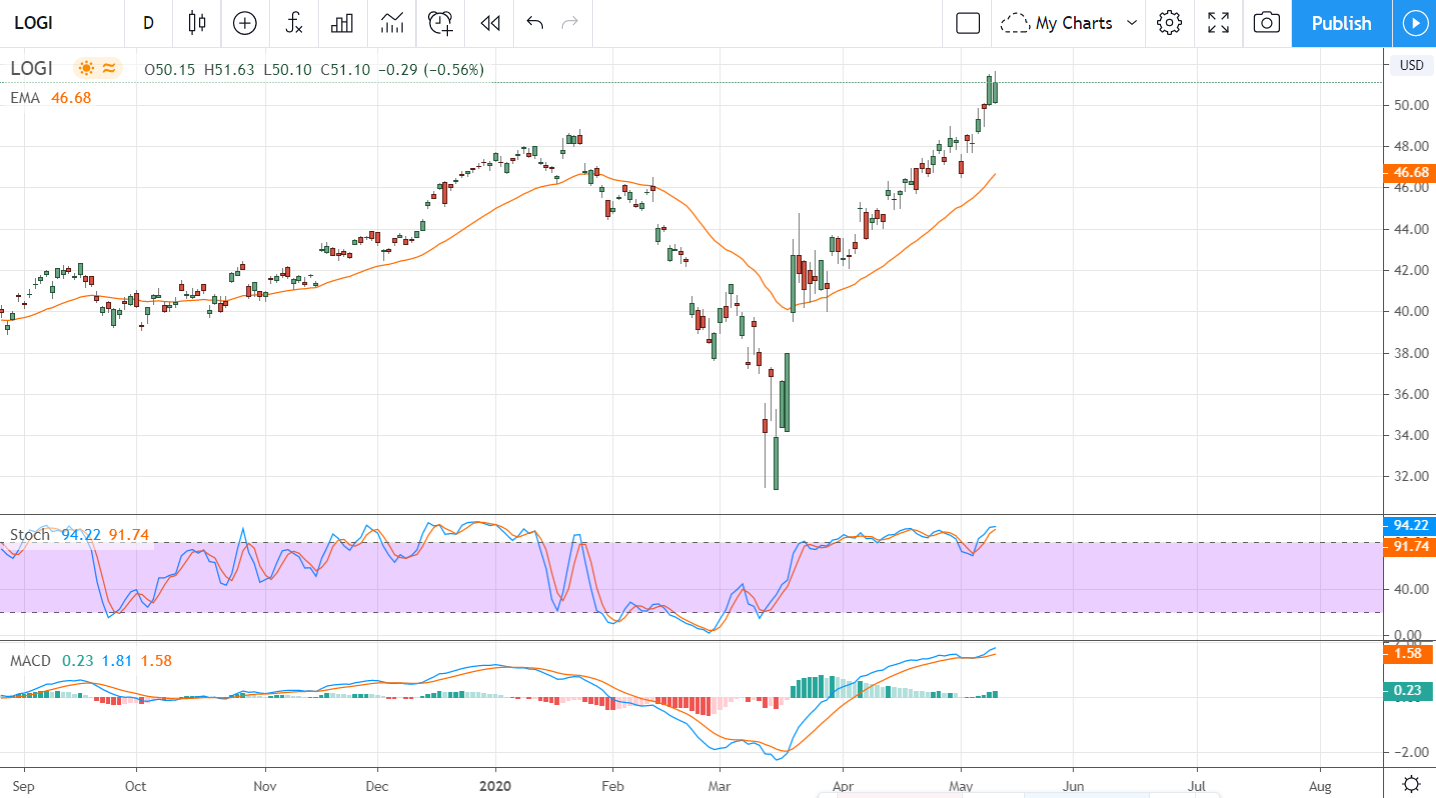Select the MACD indicator legend
The width and height of the screenshot is (1436, 798).
(31, 661)
